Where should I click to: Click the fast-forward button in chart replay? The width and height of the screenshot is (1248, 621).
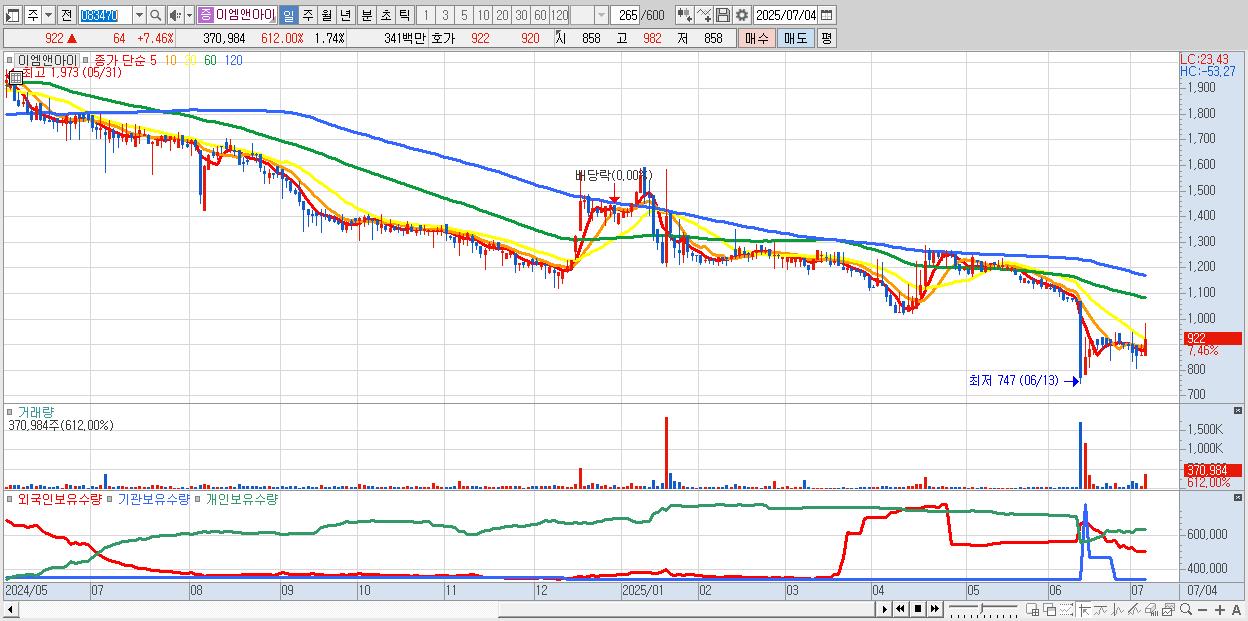(x=934, y=609)
